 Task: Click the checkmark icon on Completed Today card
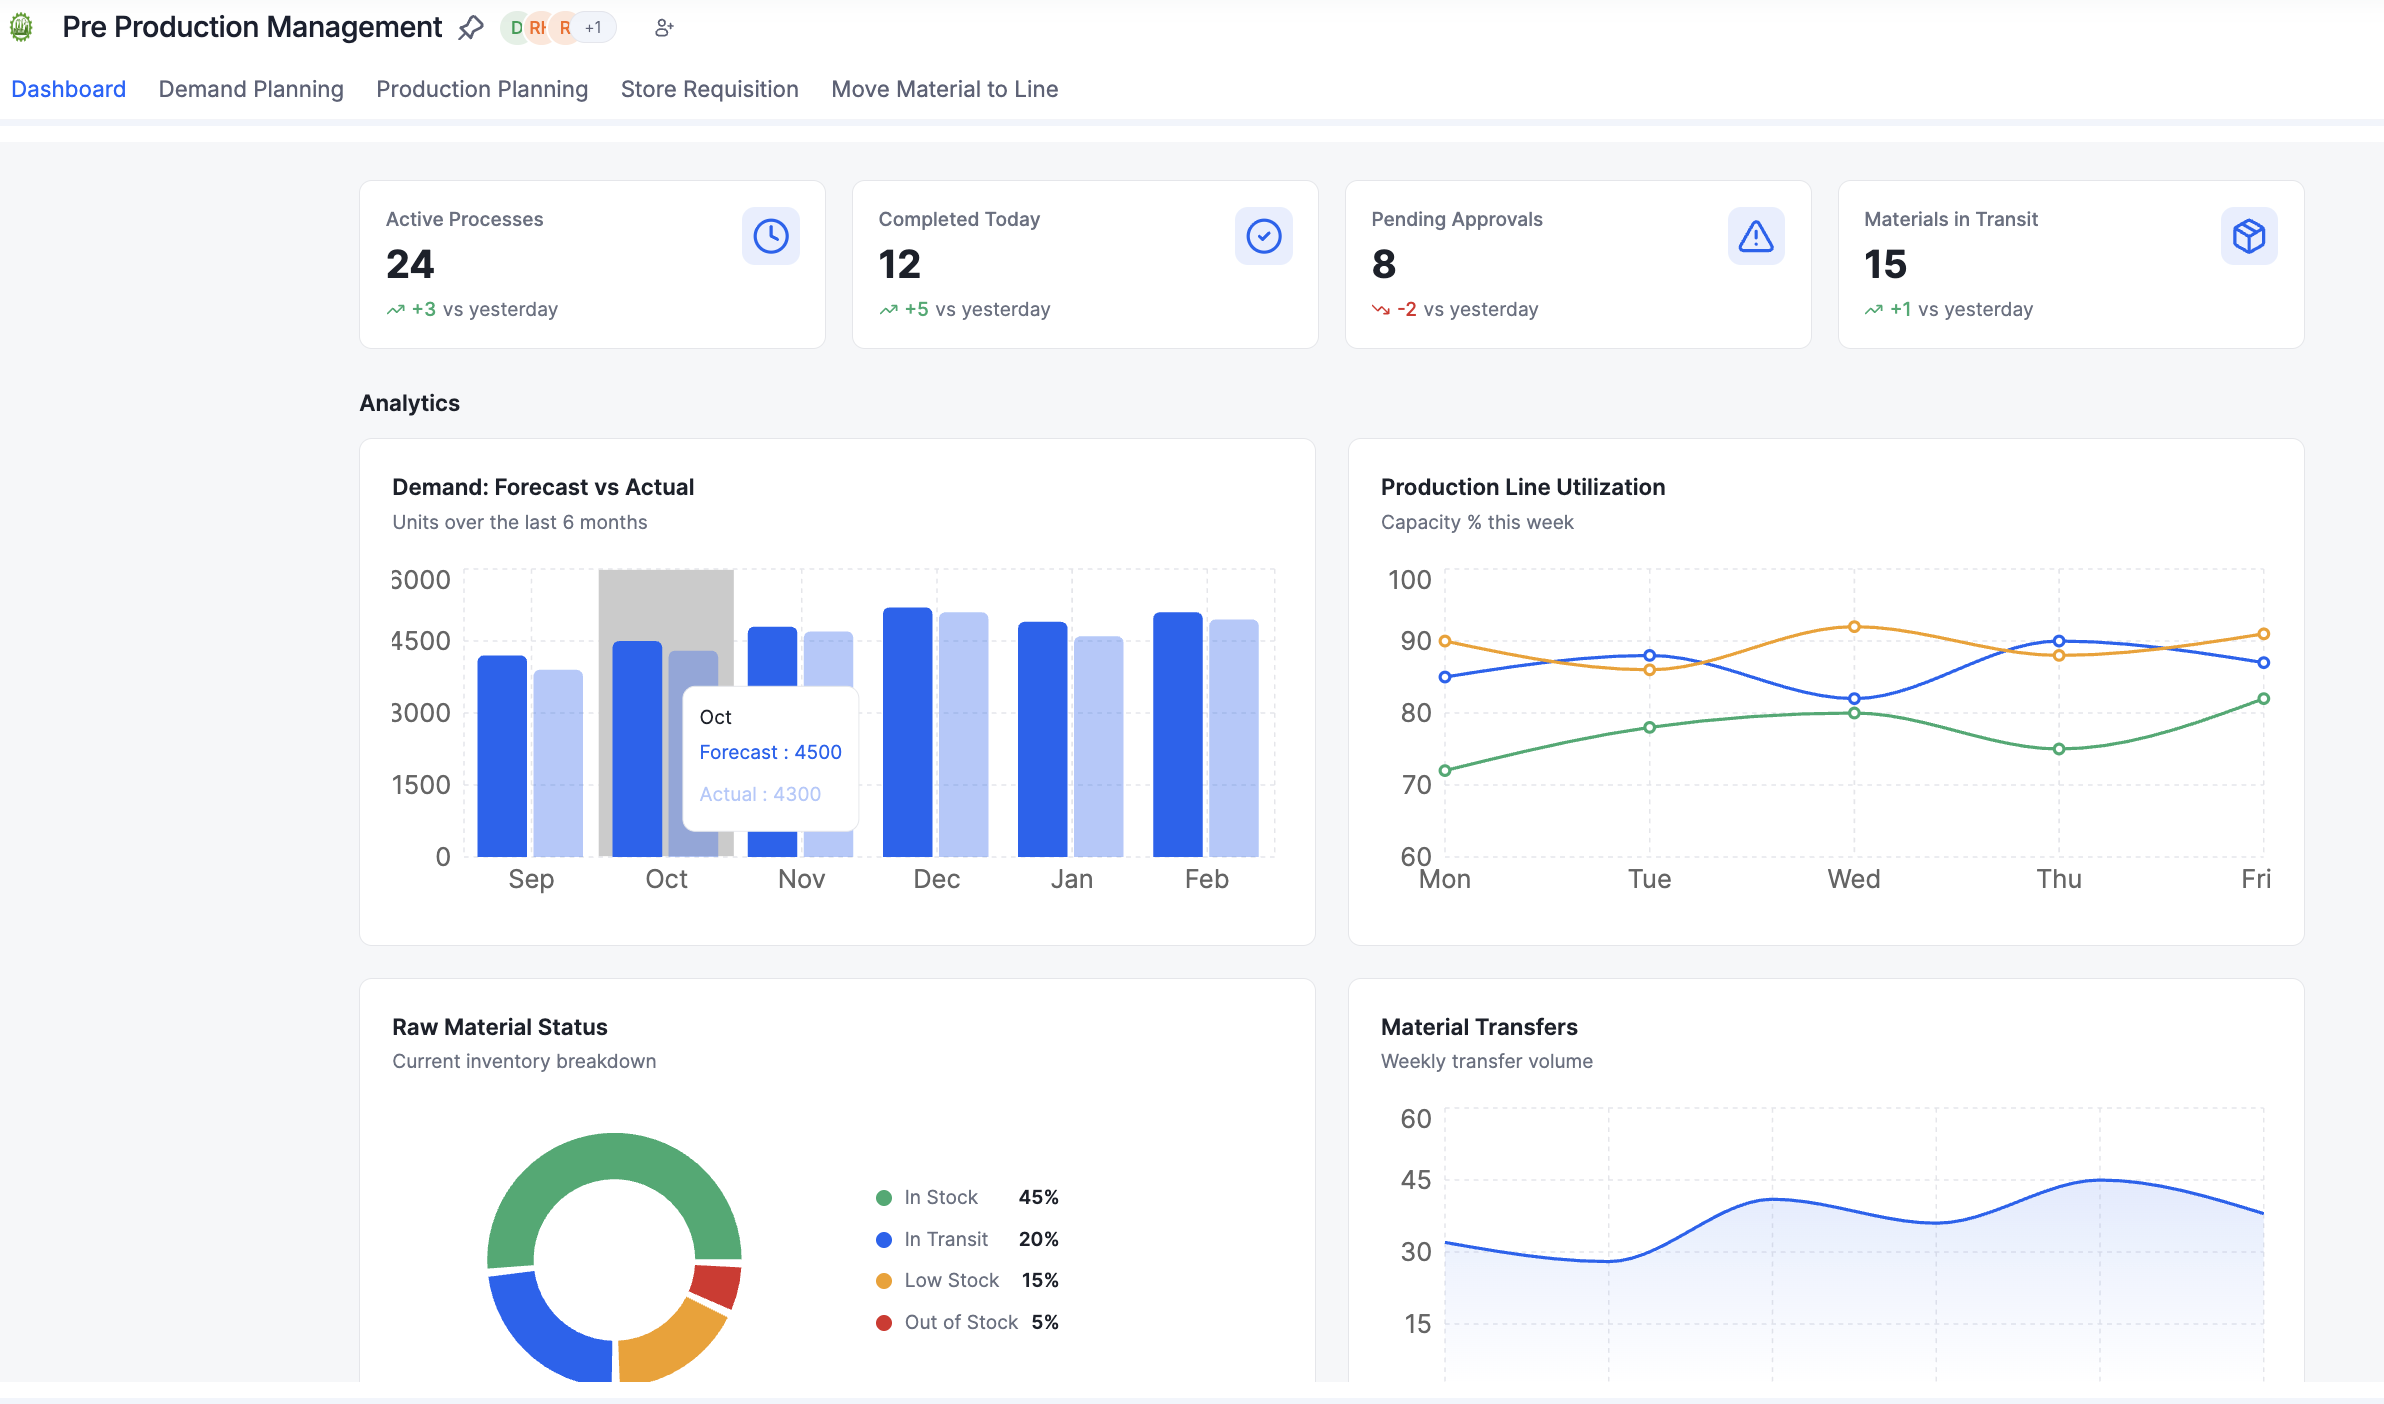1263,237
